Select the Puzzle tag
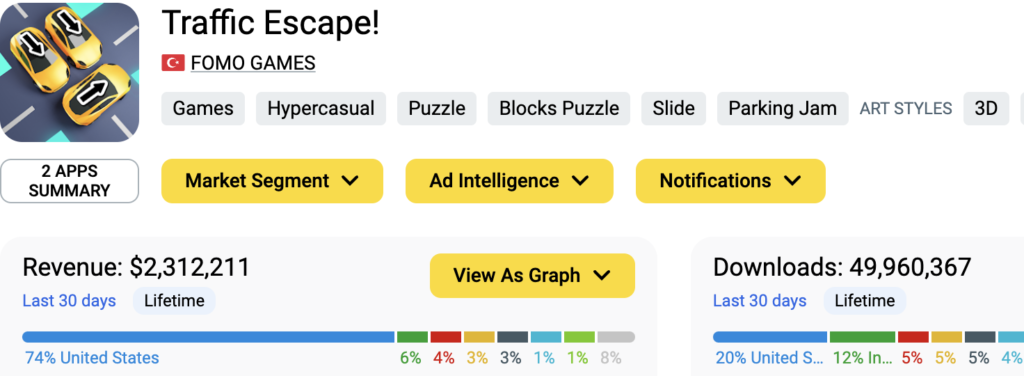The image size is (1024, 376). (437, 108)
